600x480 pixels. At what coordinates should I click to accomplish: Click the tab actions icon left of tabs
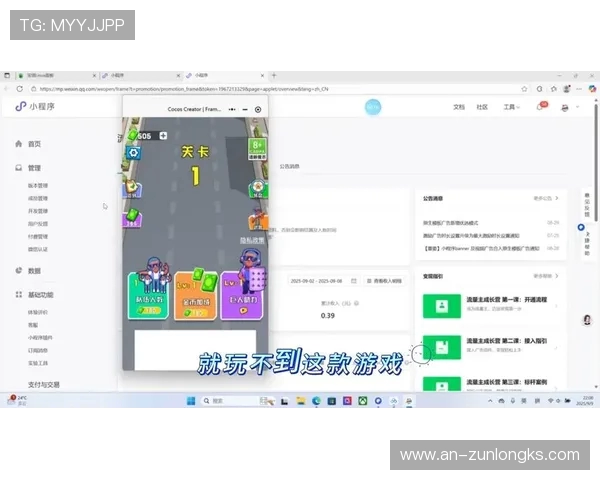(x=7, y=75)
